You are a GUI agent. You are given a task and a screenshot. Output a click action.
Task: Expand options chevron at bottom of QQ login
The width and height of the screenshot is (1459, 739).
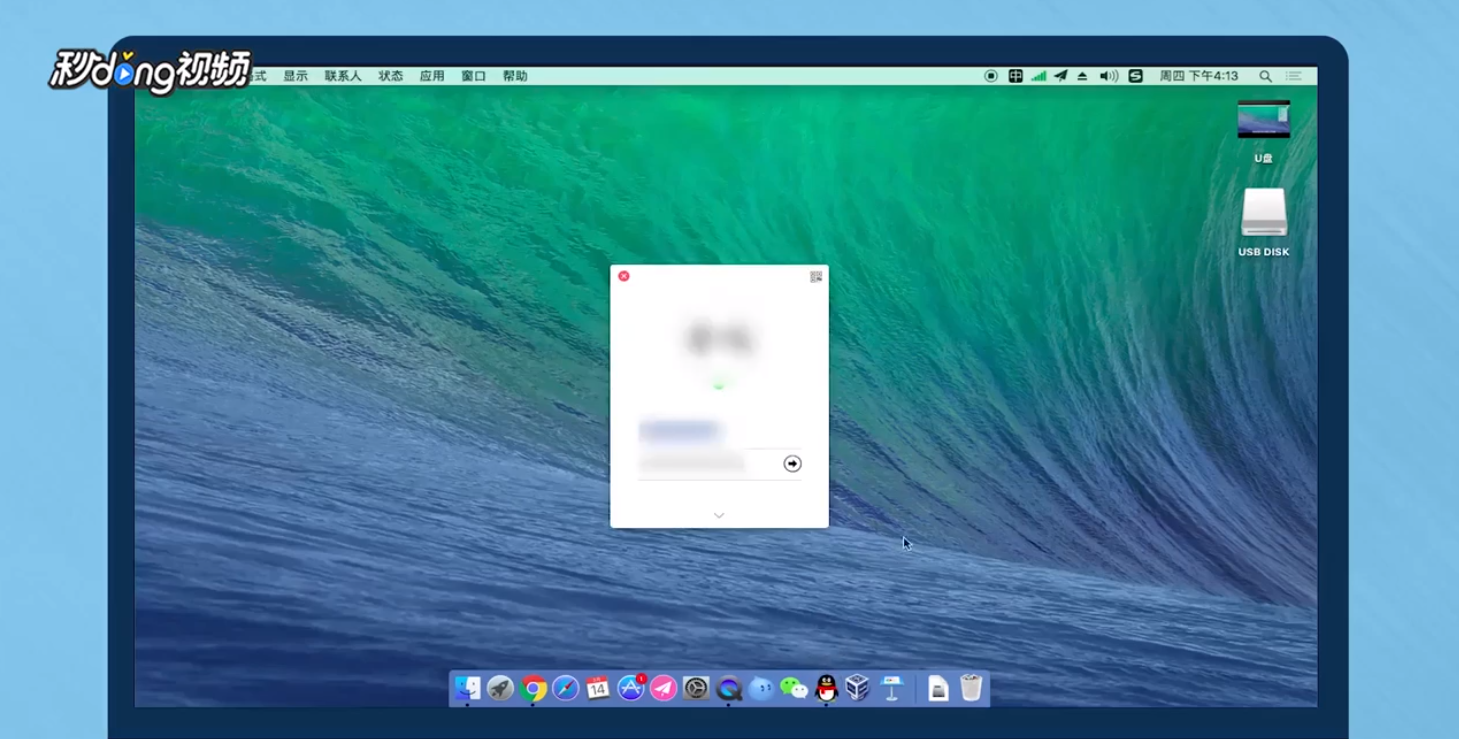719,515
